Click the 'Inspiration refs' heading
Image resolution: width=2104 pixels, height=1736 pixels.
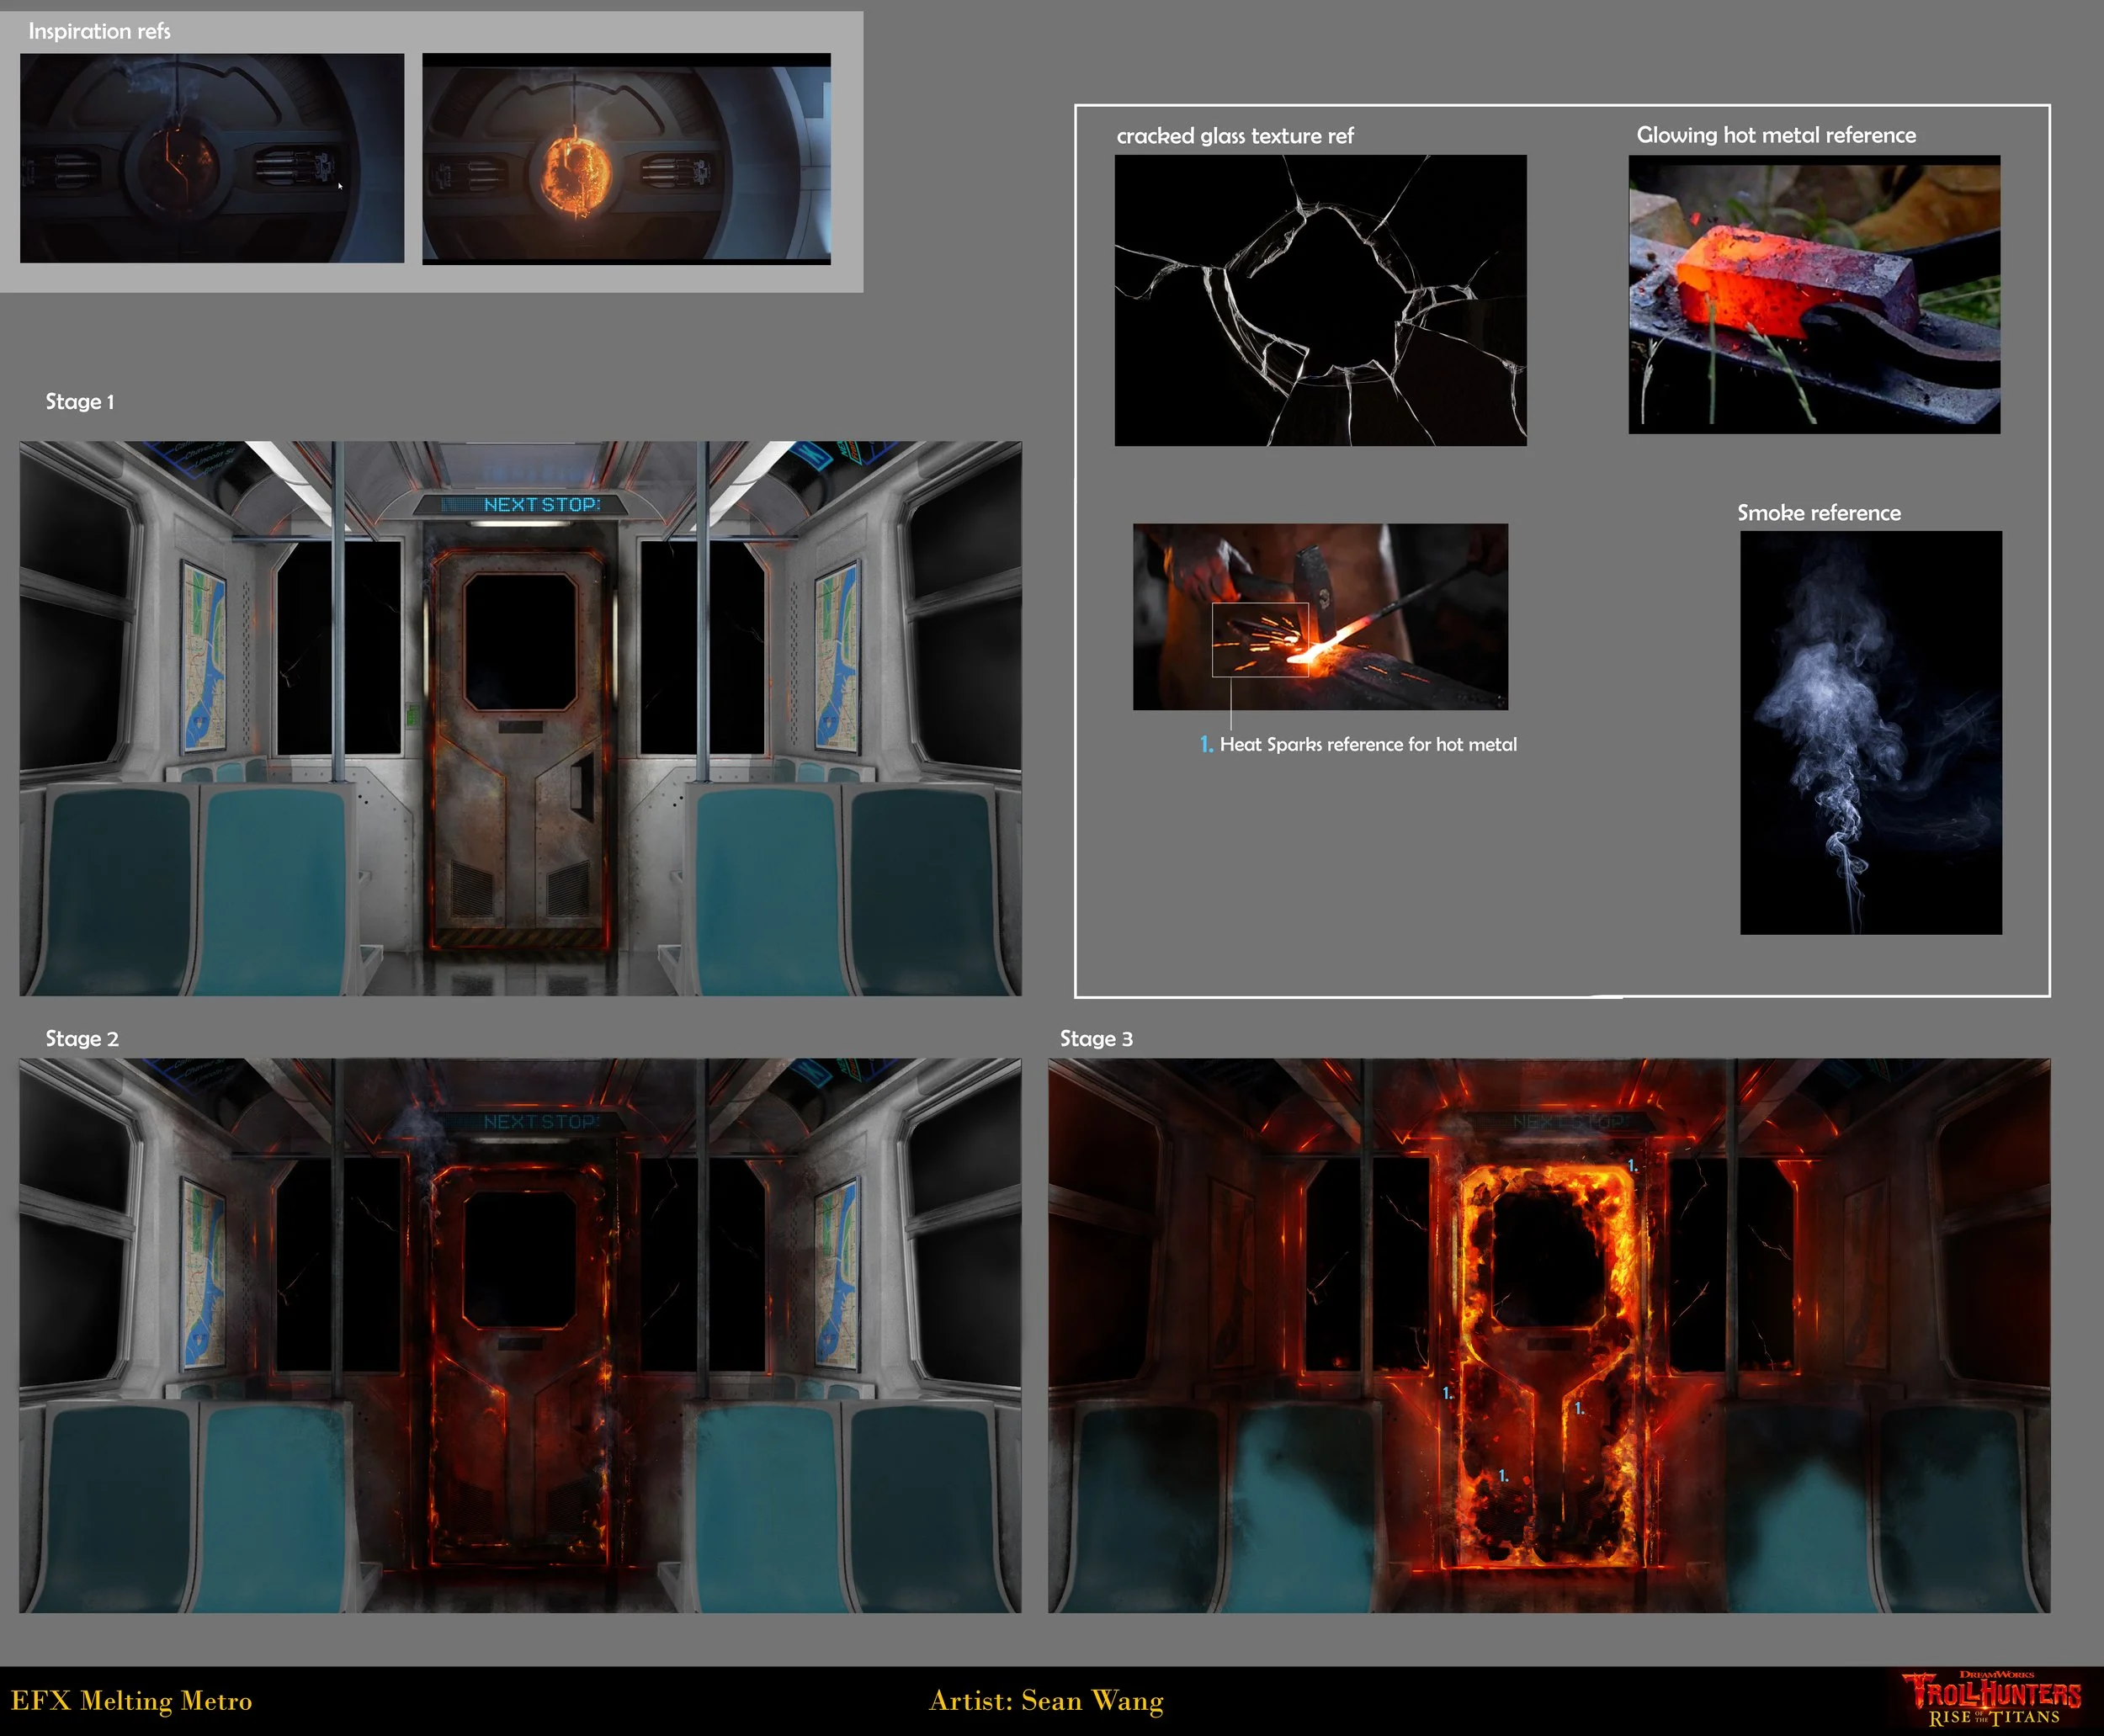pos(99,31)
